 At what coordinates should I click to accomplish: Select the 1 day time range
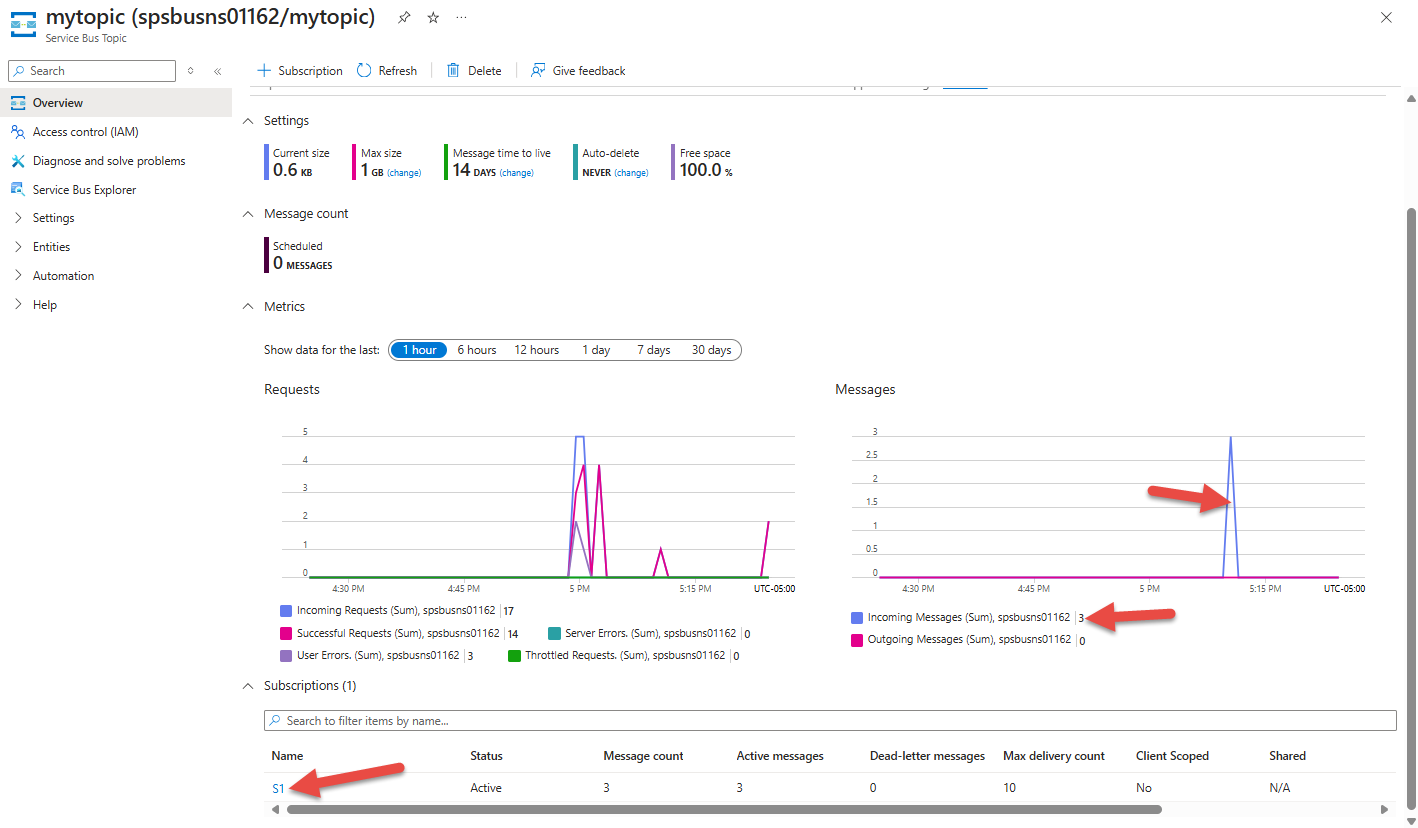coord(596,350)
